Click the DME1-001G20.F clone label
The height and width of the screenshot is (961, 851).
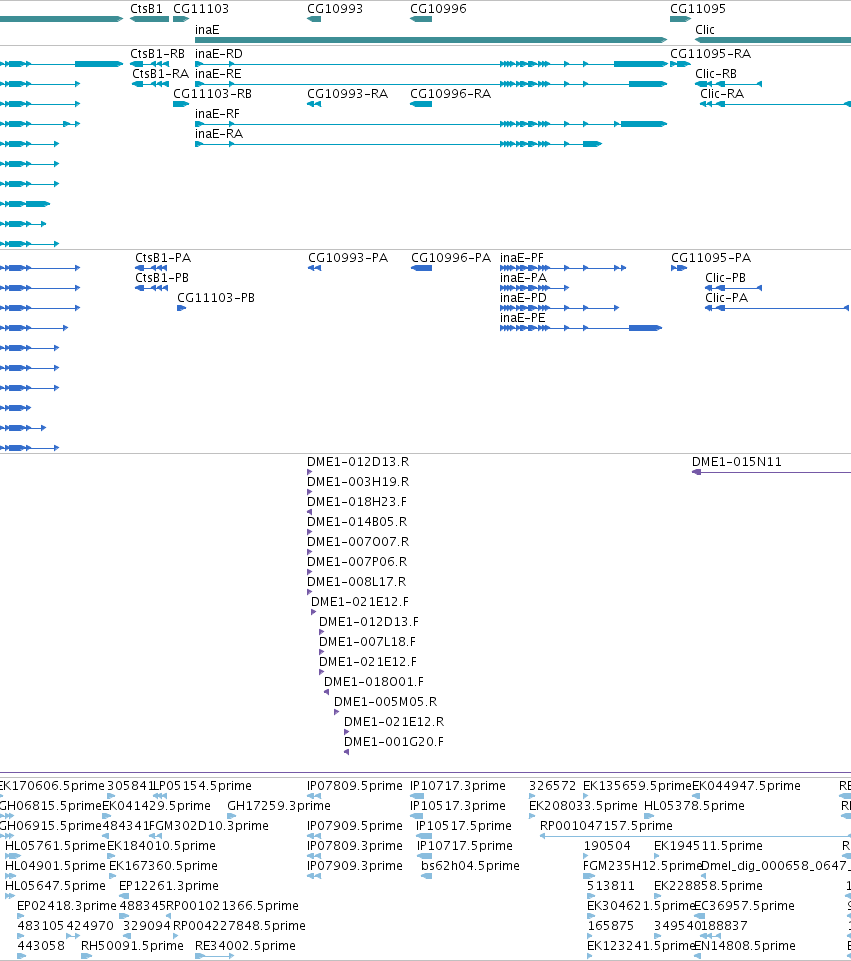(394, 742)
